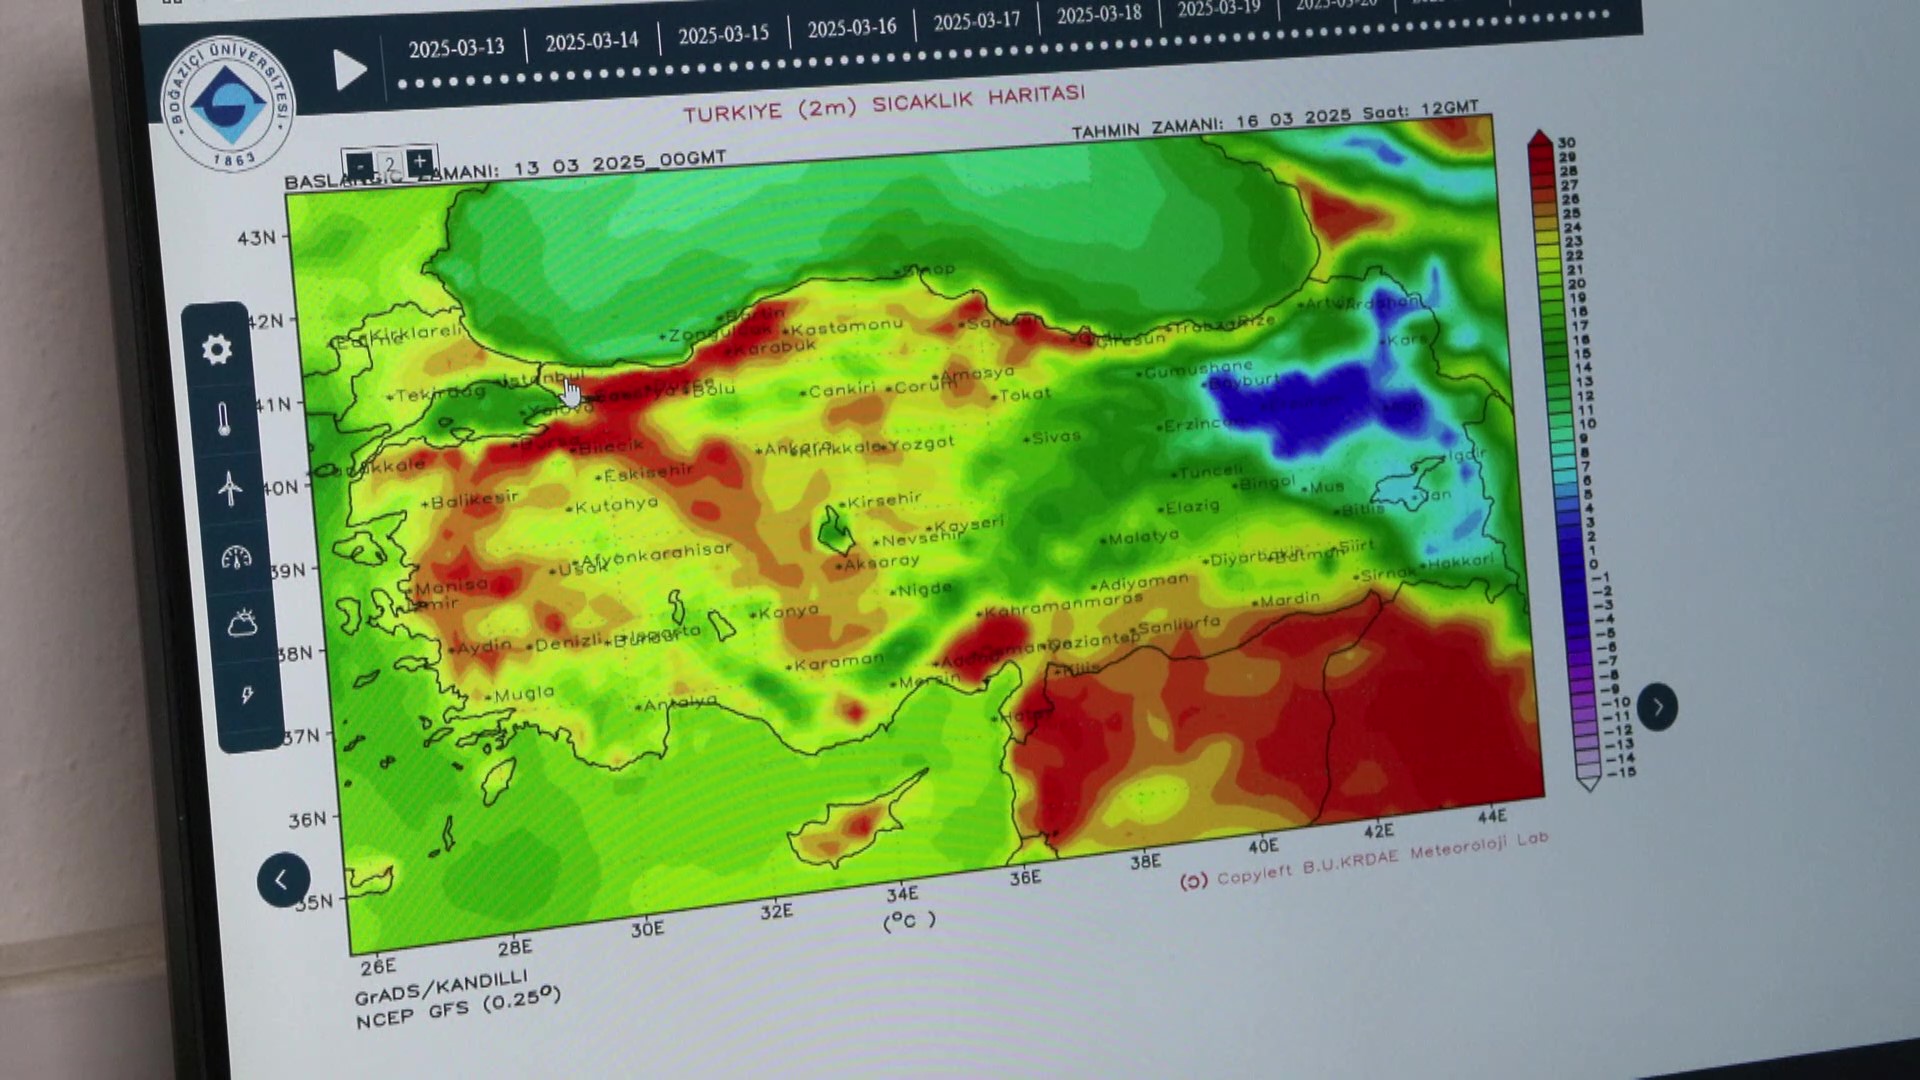Switch to the 2025-03-15 date tab
The height and width of the screenshot is (1080, 1920).
coord(723,34)
